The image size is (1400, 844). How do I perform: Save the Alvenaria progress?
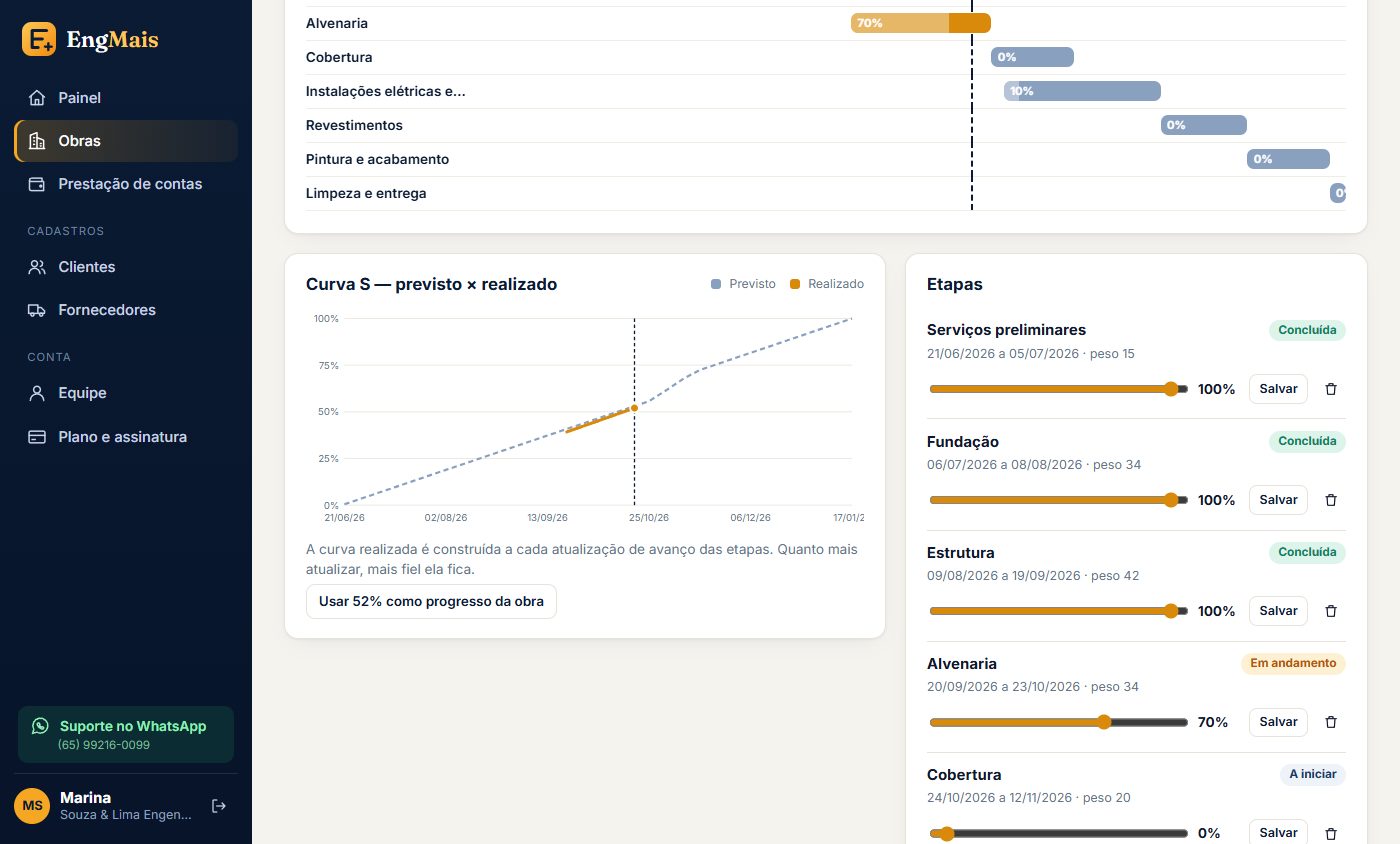[1278, 722]
